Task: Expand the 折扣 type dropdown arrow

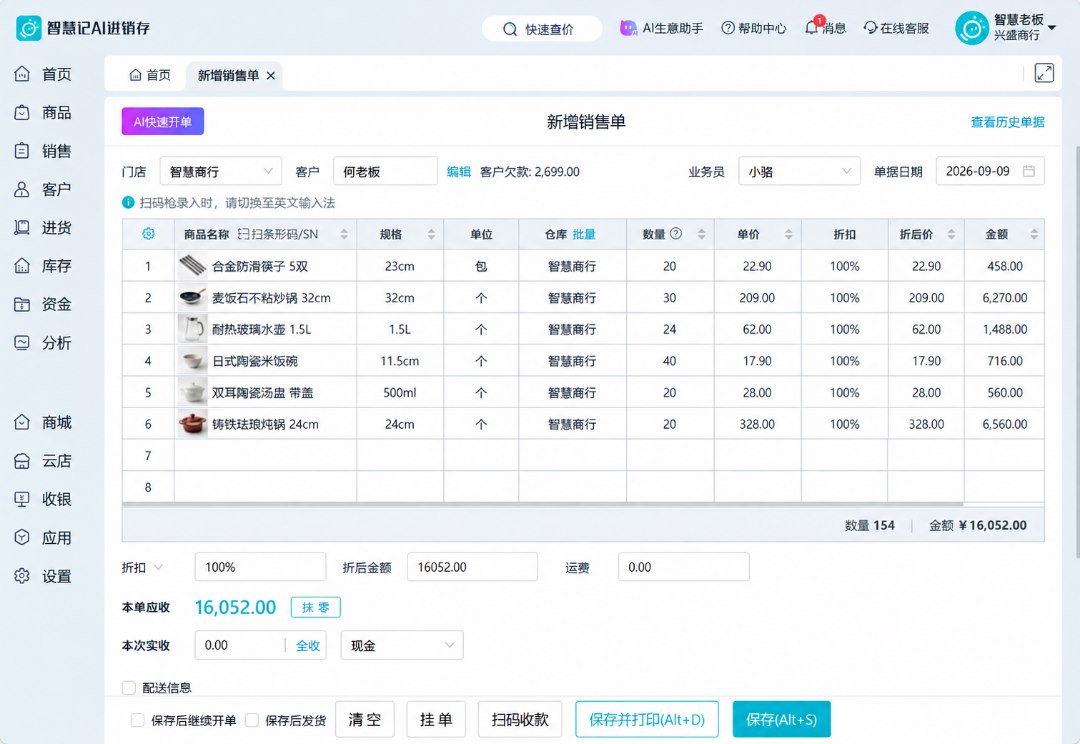Action: pyautogui.click(x=158, y=567)
